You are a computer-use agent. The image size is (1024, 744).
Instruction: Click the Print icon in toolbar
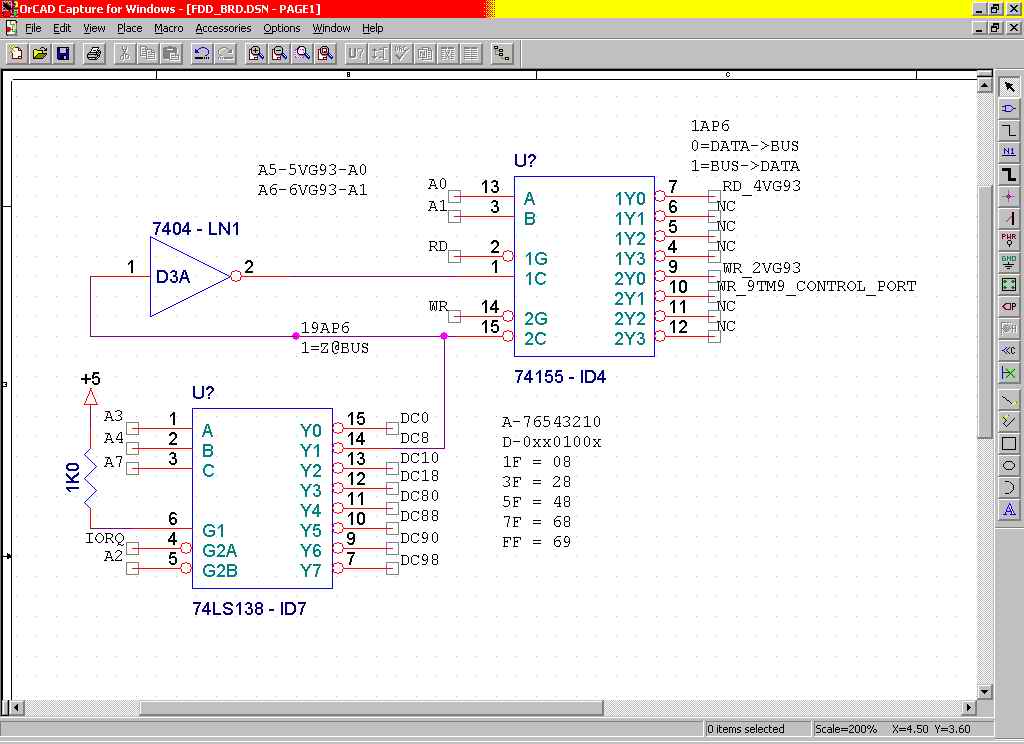tap(94, 53)
